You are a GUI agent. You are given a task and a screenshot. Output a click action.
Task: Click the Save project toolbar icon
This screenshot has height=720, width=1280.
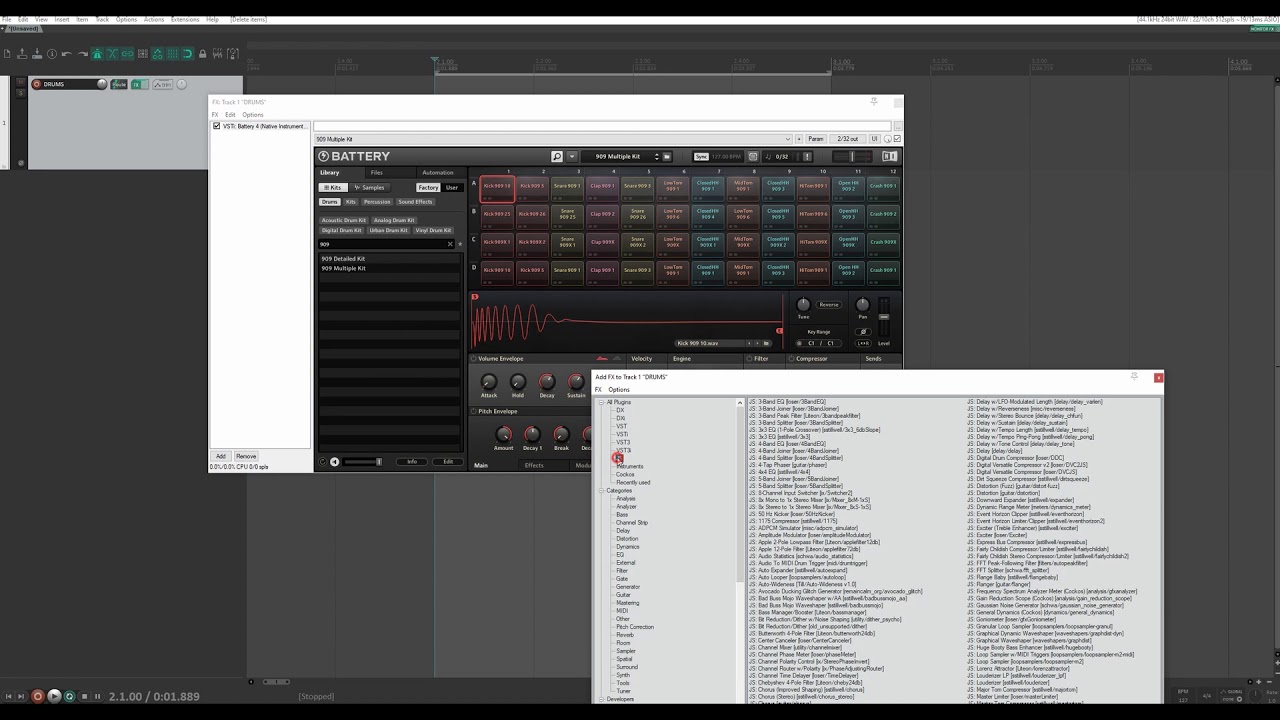pos(38,54)
